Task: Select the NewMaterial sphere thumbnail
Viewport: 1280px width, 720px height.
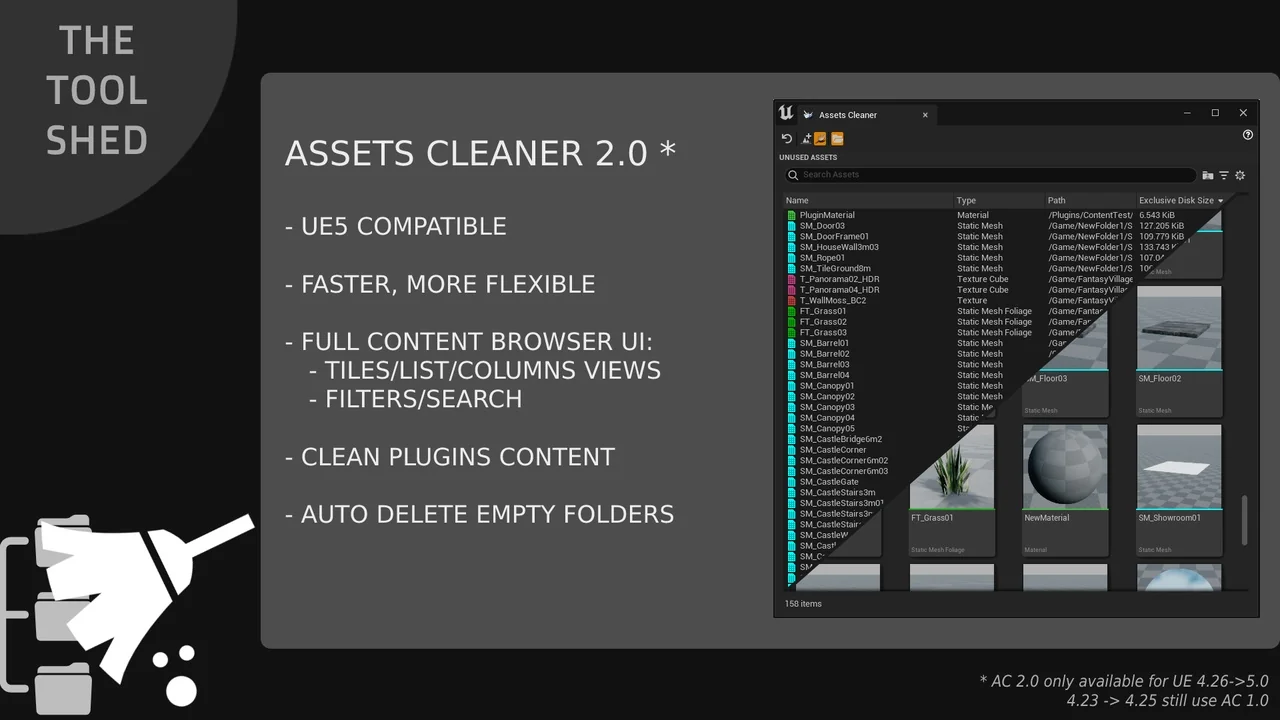Action: pos(1065,468)
